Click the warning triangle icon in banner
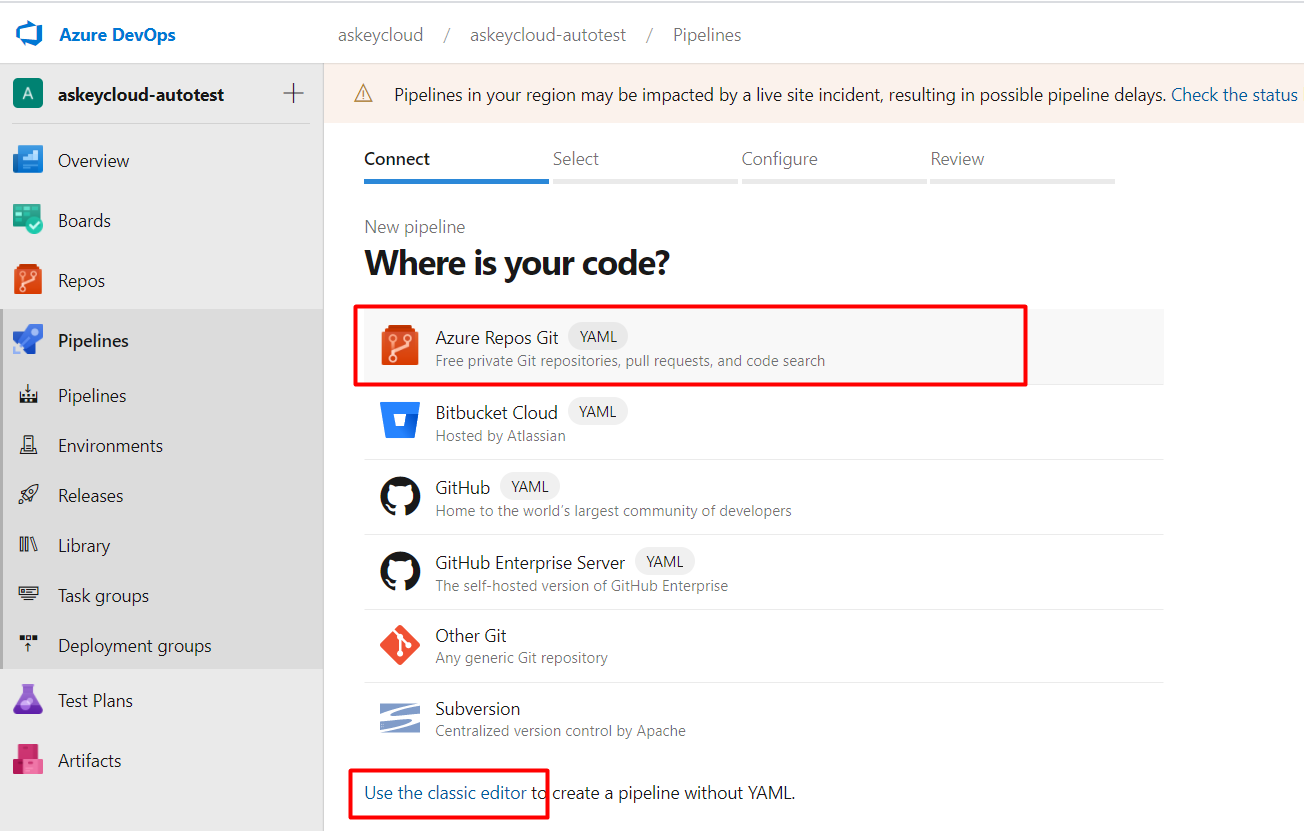Image resolution: width=1304 pixels, height=831 pixels. (363, 94)
